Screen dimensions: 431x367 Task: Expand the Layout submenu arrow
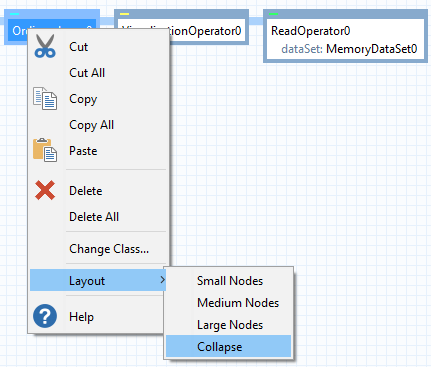(162, 280)
